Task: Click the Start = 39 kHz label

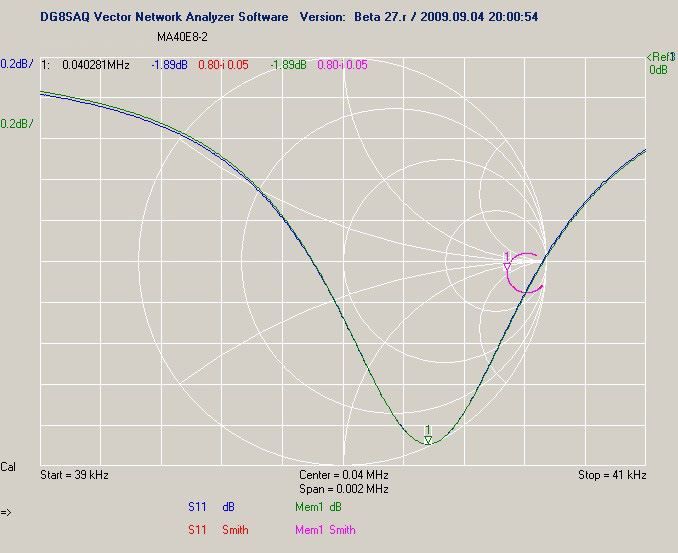Action: tap(74, 475)
